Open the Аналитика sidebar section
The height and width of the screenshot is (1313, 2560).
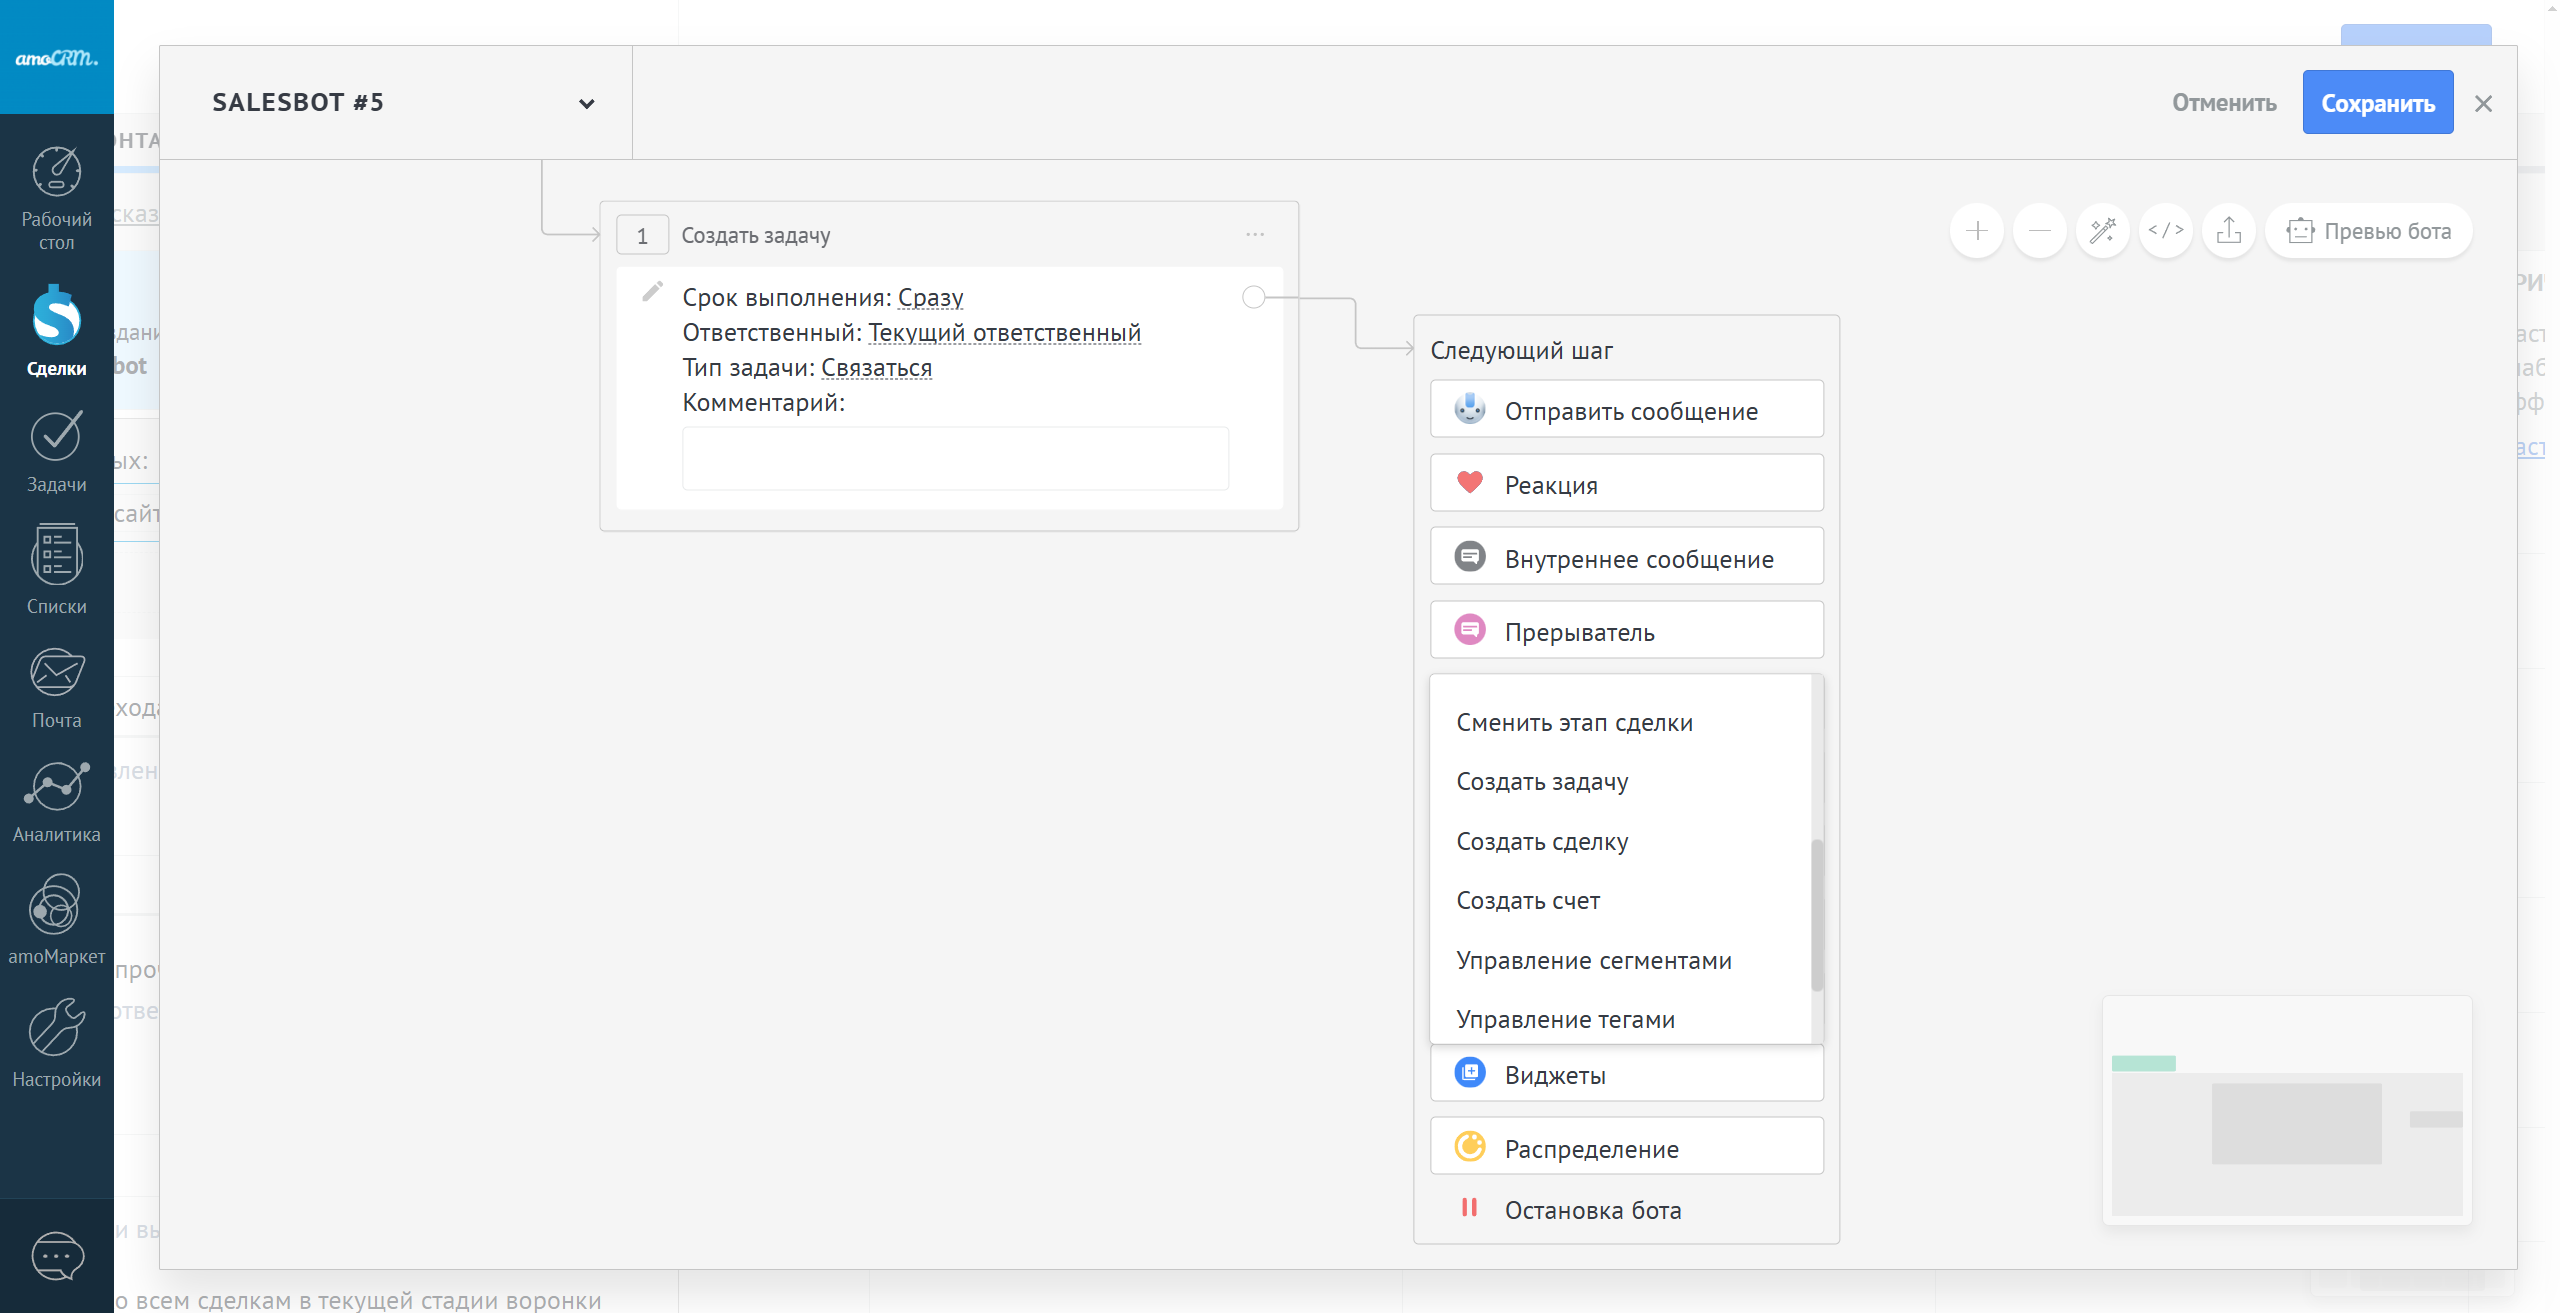[56, 802]
